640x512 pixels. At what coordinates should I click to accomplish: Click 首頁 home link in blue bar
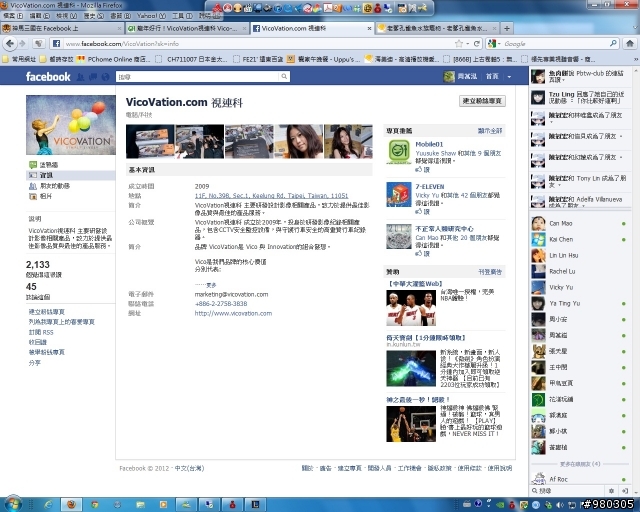492,76
